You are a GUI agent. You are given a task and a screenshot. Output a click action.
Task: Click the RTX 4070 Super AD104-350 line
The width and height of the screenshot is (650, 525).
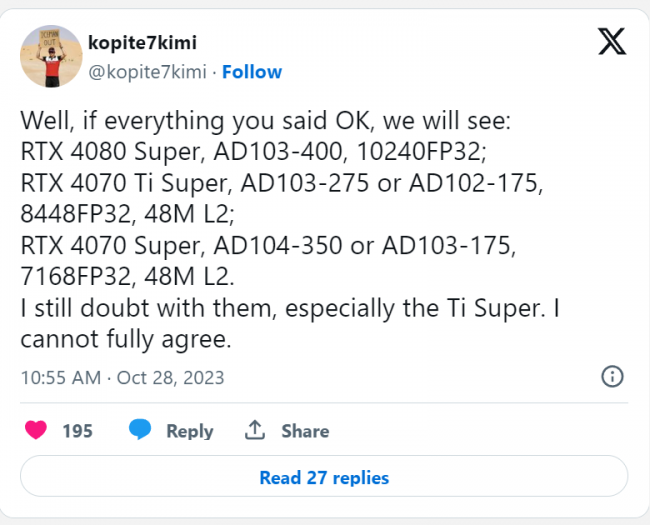[x=268, y=245]
